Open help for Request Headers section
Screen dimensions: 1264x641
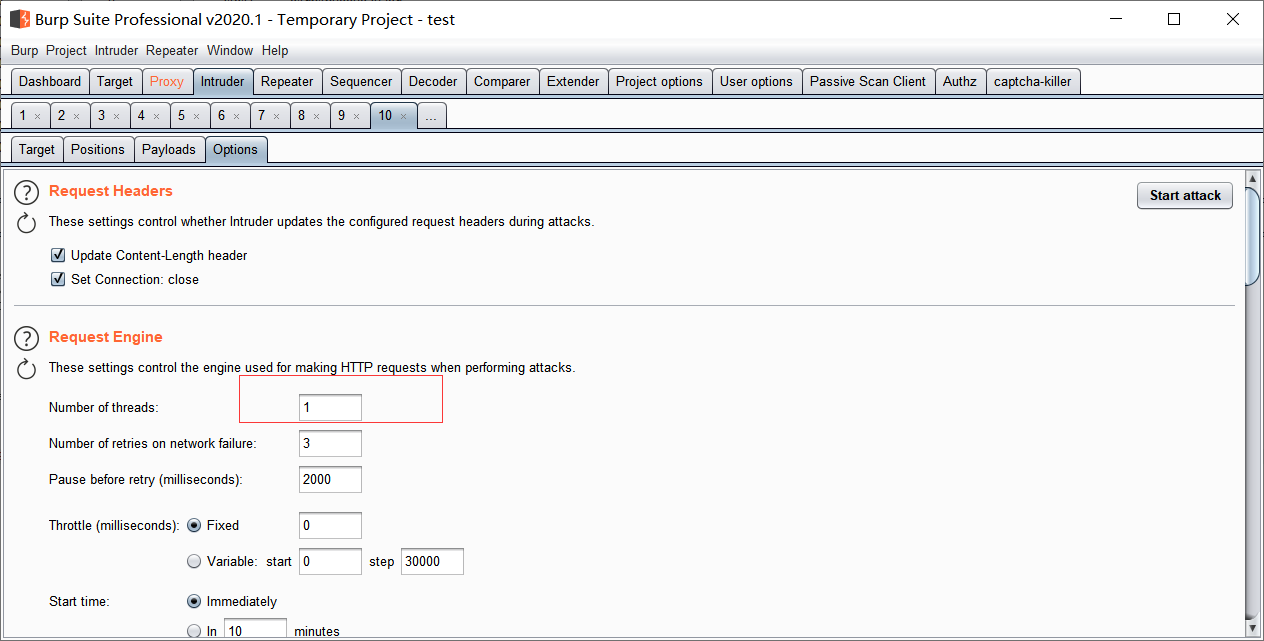coord(28,193)
